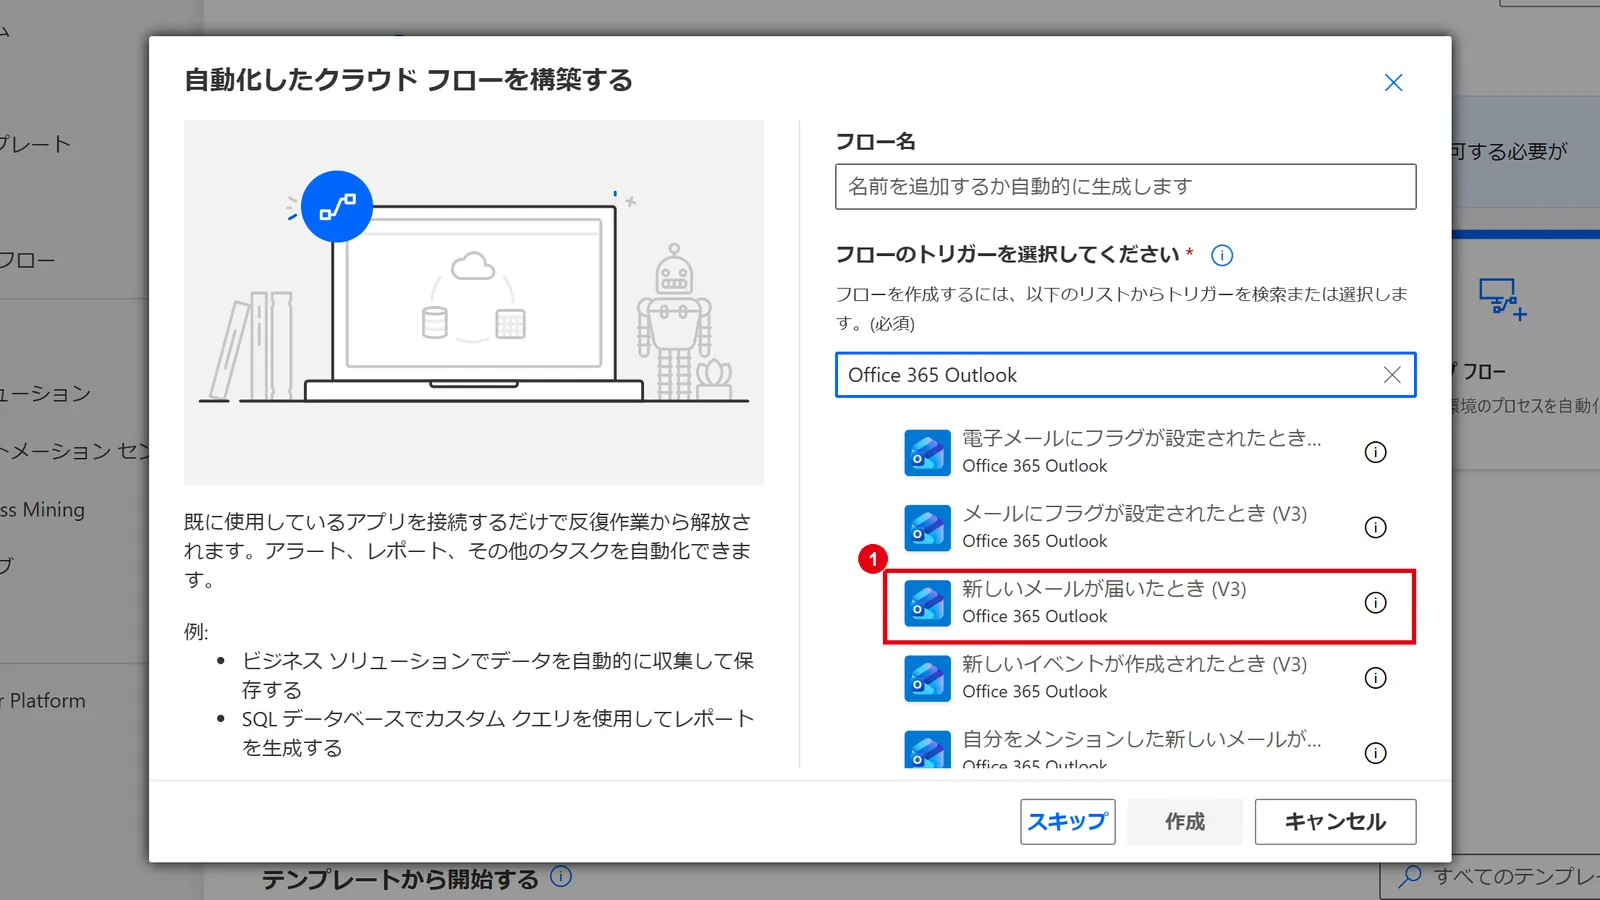Open ss Mining item in background sidebar
1600x900 pixels.
click(x=43, y=510)
